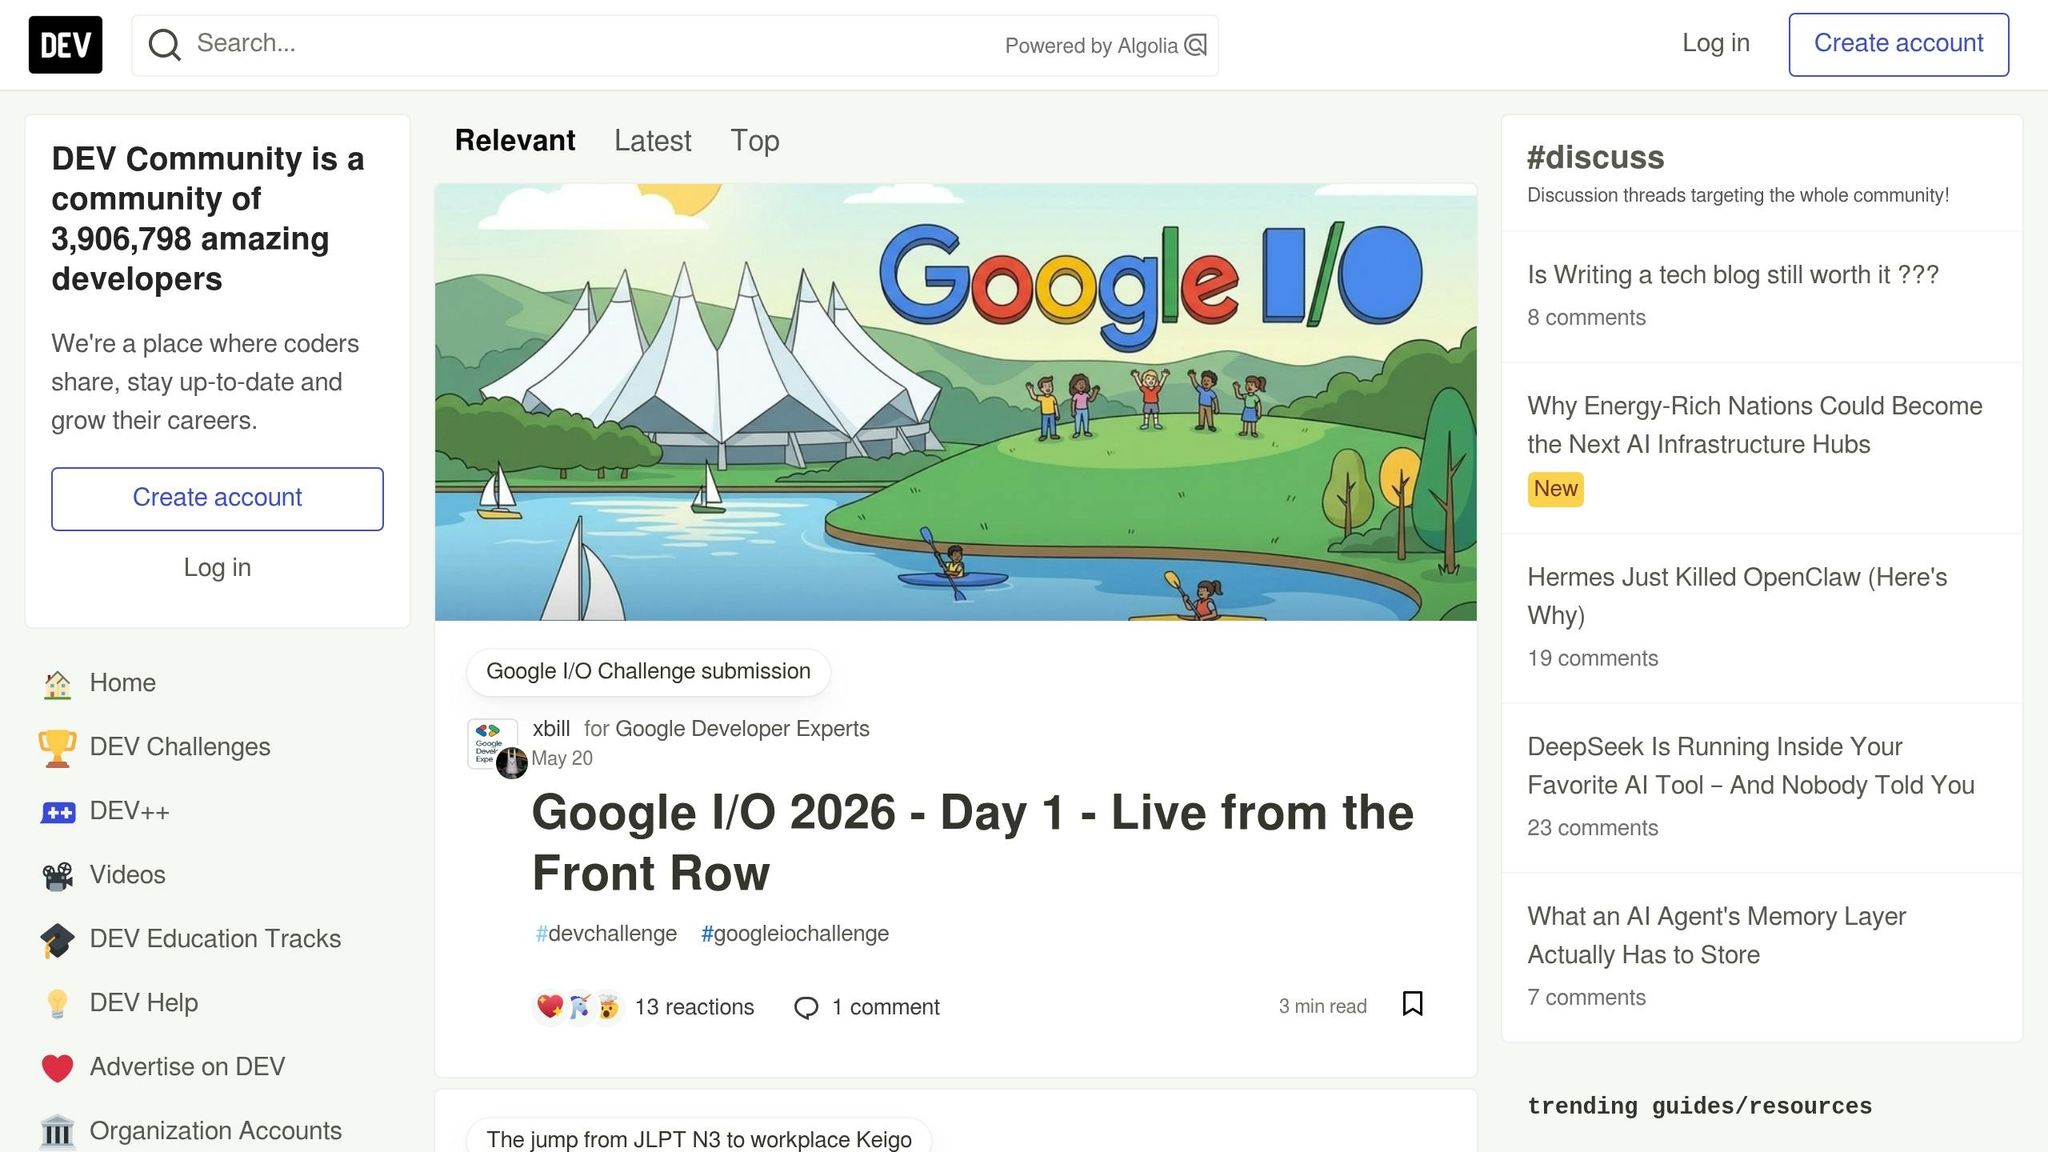Image resolution: width=2048 pixels, height=1152 pixels.
Task: Switch to the Top feed tab
Action: [x=755, y=141]
